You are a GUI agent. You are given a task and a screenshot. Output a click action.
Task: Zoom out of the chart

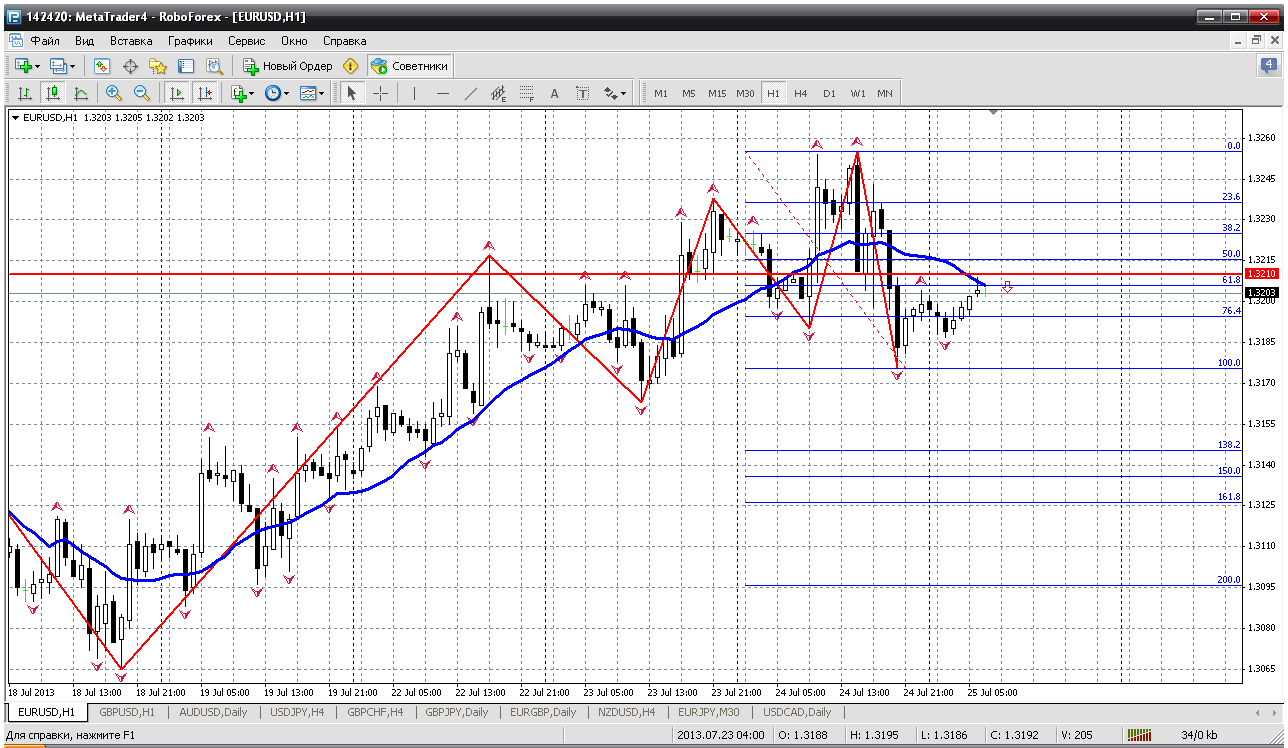click(x=142, y=93)
